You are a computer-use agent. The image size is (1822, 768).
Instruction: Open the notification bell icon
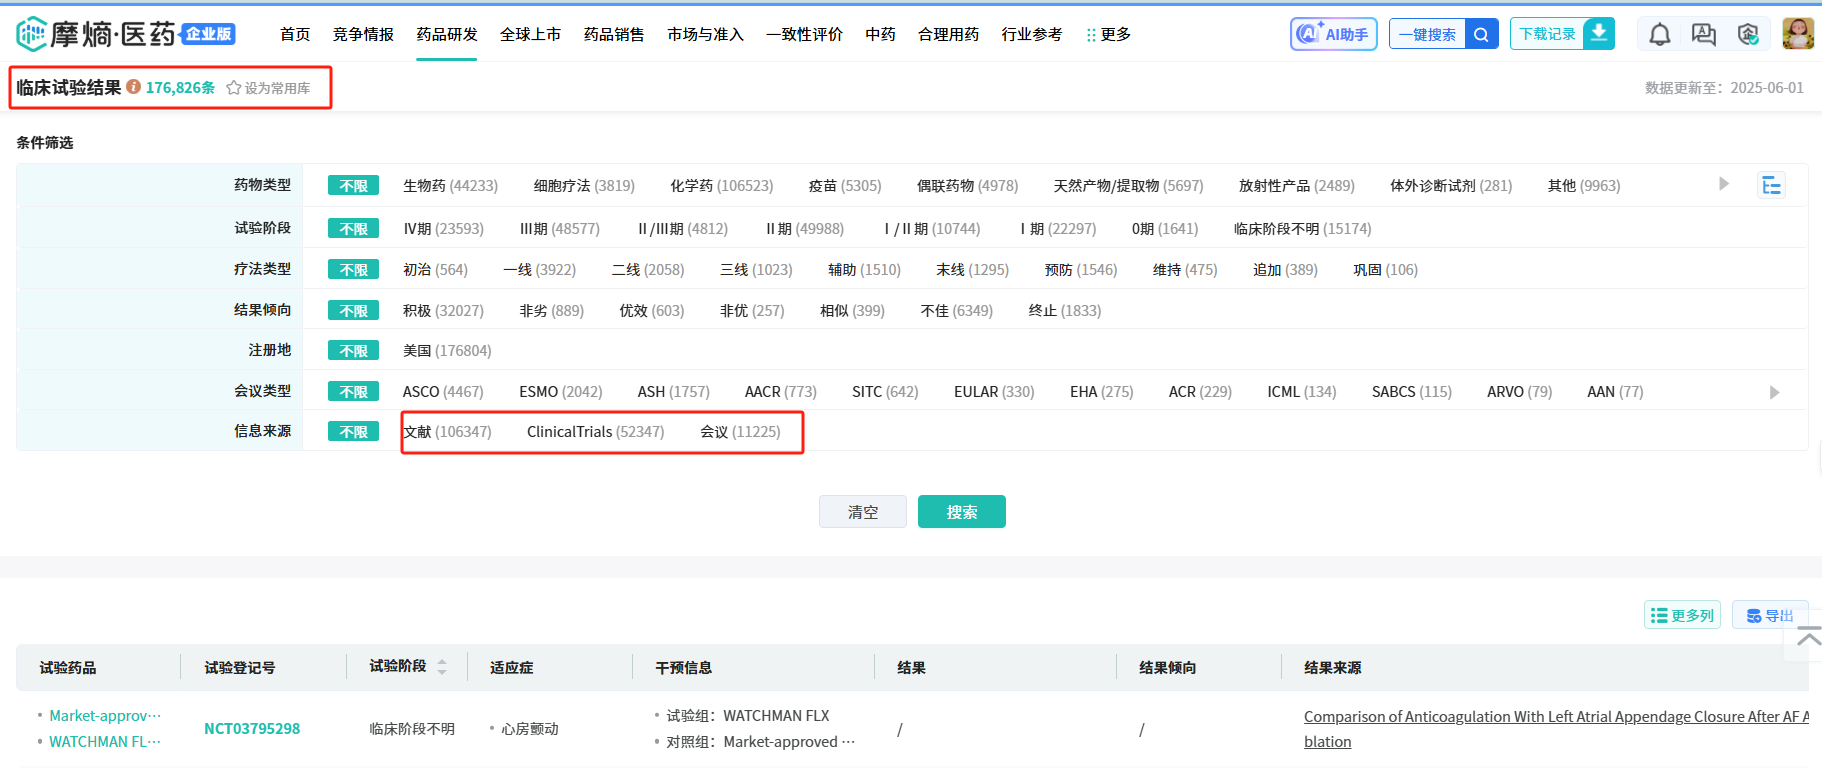pyautogui.click(x=1659, y=35)
